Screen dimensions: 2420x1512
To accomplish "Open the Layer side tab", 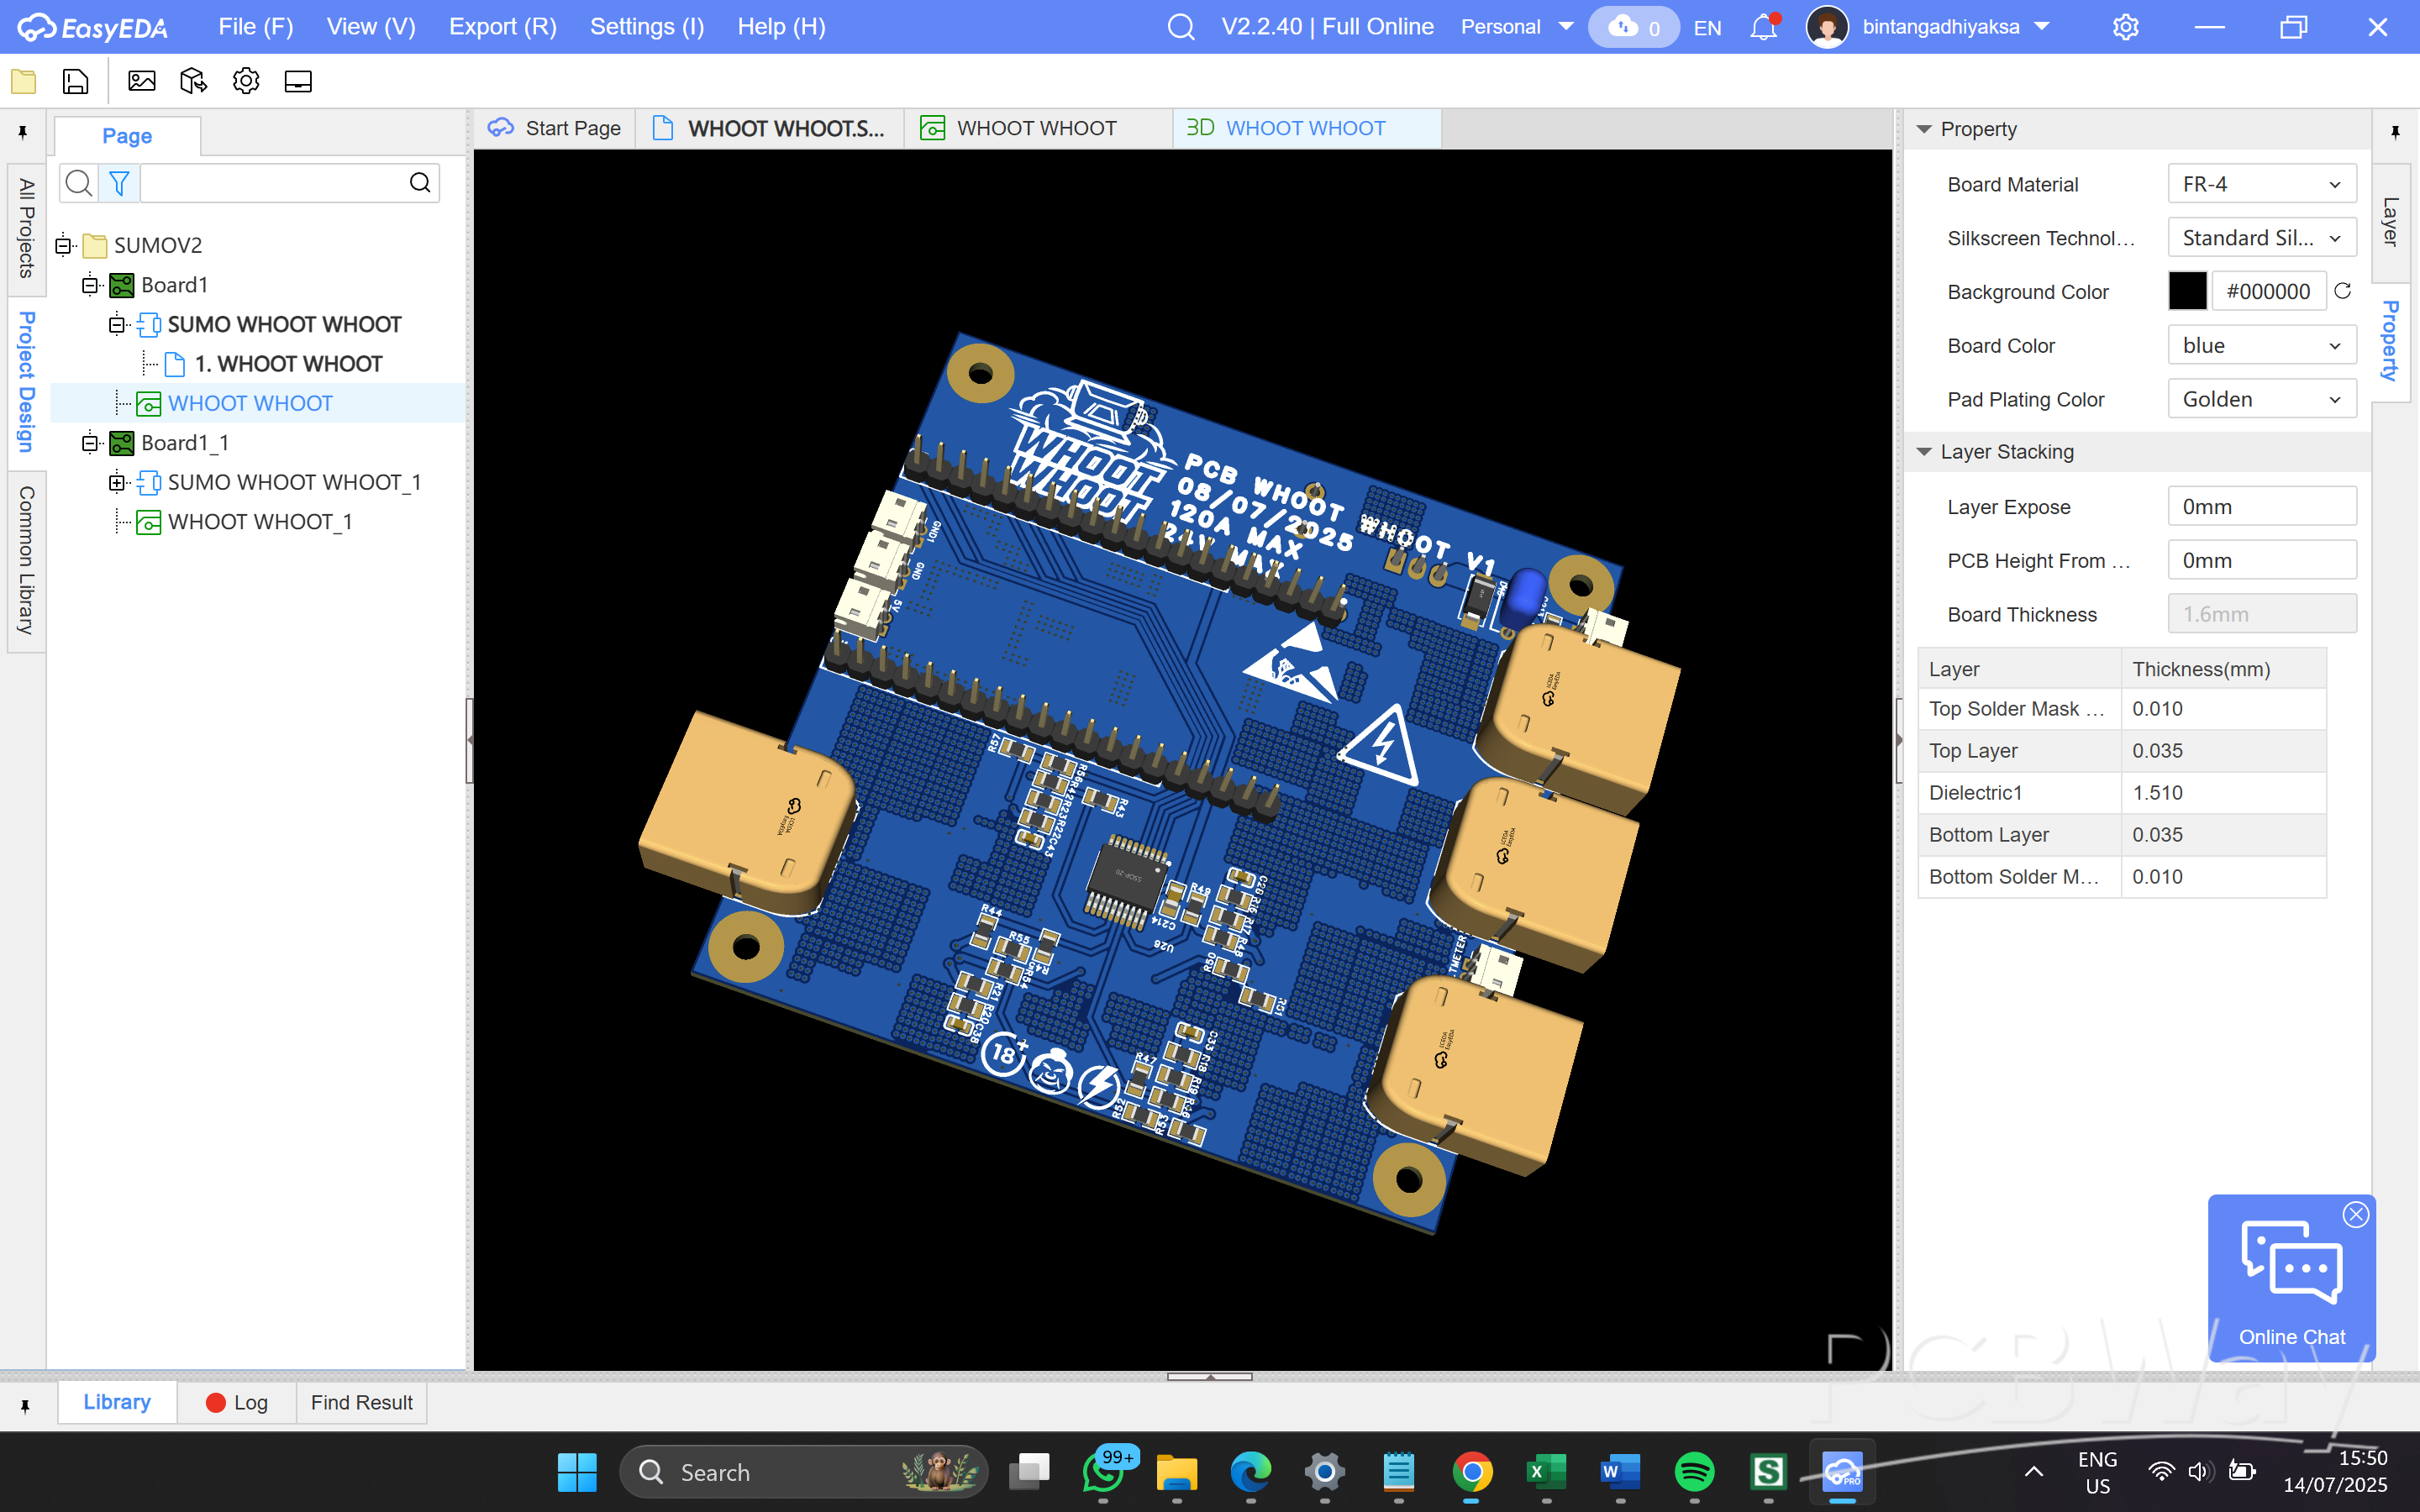I will (2391, 221).
